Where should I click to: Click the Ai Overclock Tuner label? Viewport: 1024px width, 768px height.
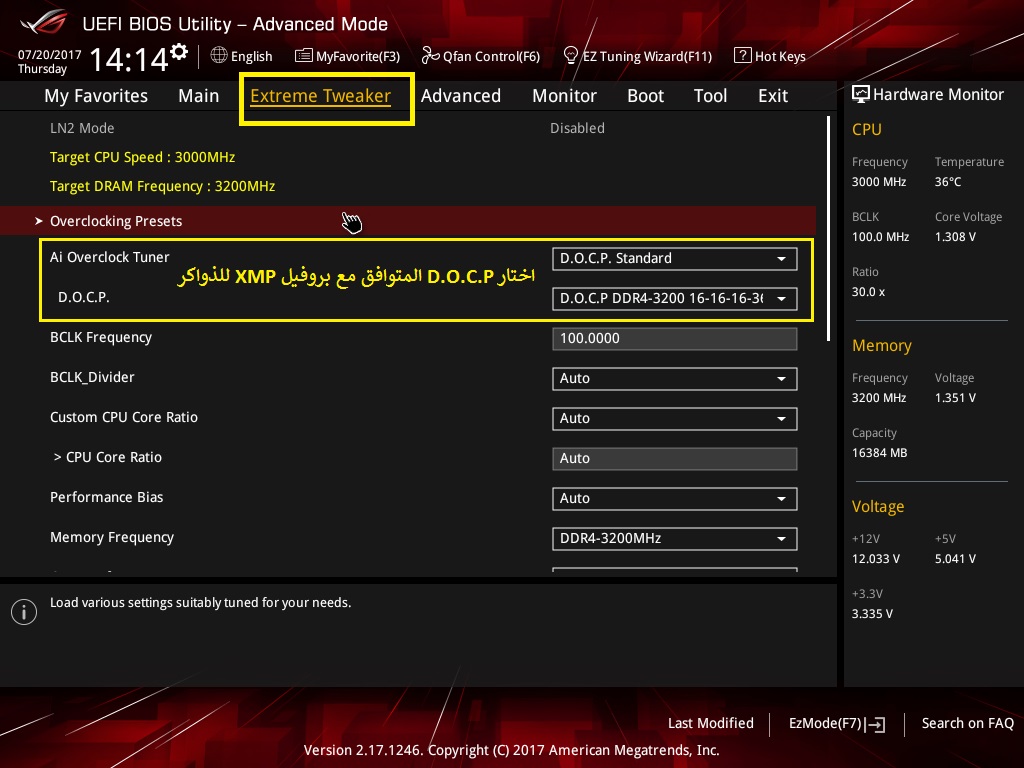(110, 257)
